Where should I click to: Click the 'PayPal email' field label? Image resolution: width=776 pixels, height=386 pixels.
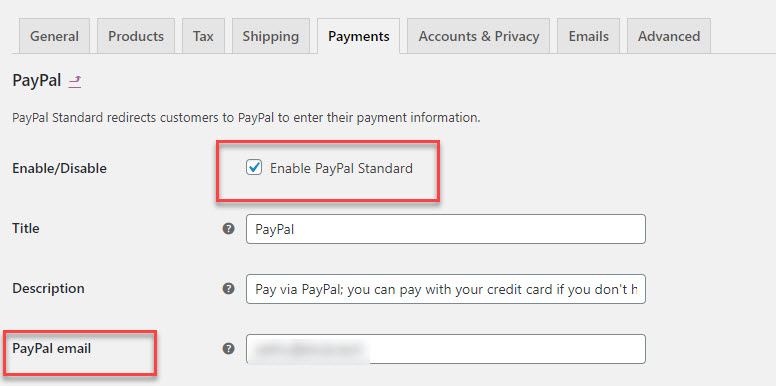51,348
